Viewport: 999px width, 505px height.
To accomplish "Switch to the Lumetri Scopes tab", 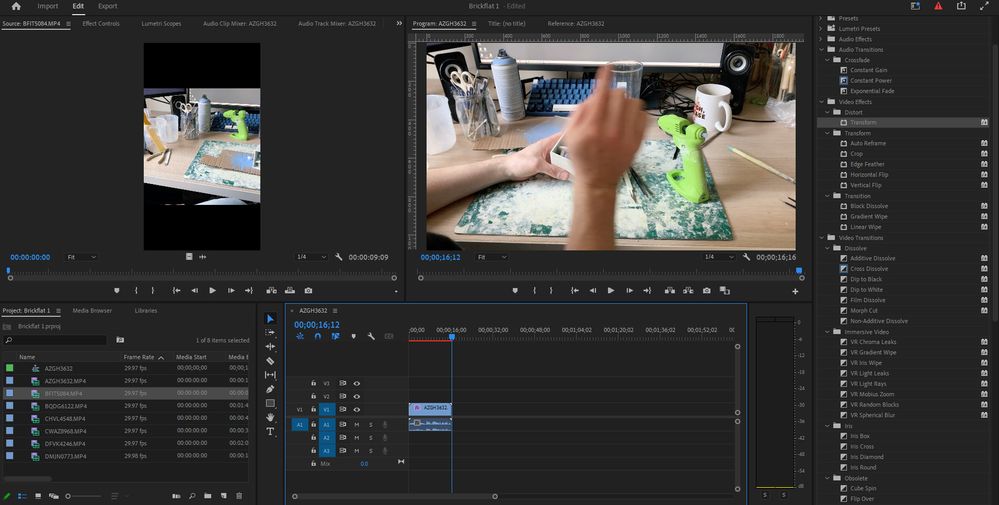I will click(x=162, y=23).
